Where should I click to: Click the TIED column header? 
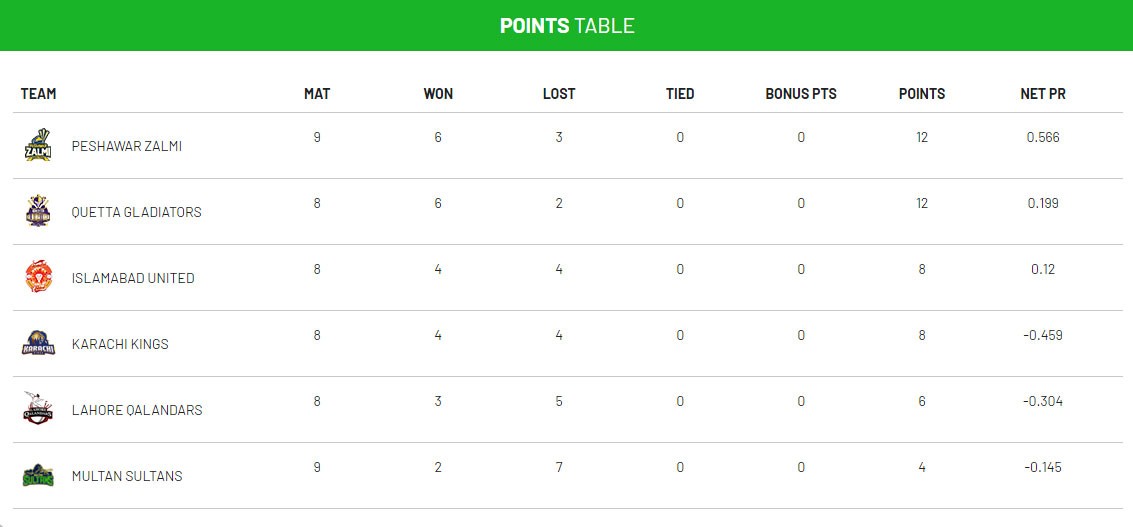(x=680, y=94)
